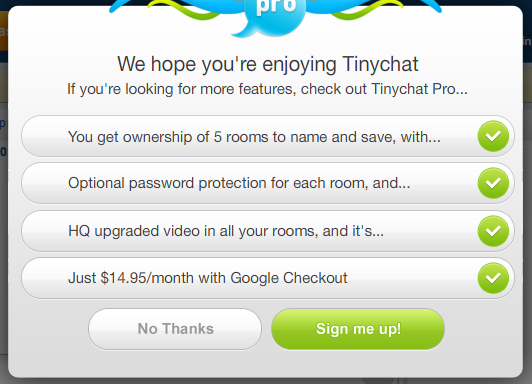Viewport: 532px width, 384px height.
Task: Click the green swoosh right of Pro logo
Action: pos(366,10)
